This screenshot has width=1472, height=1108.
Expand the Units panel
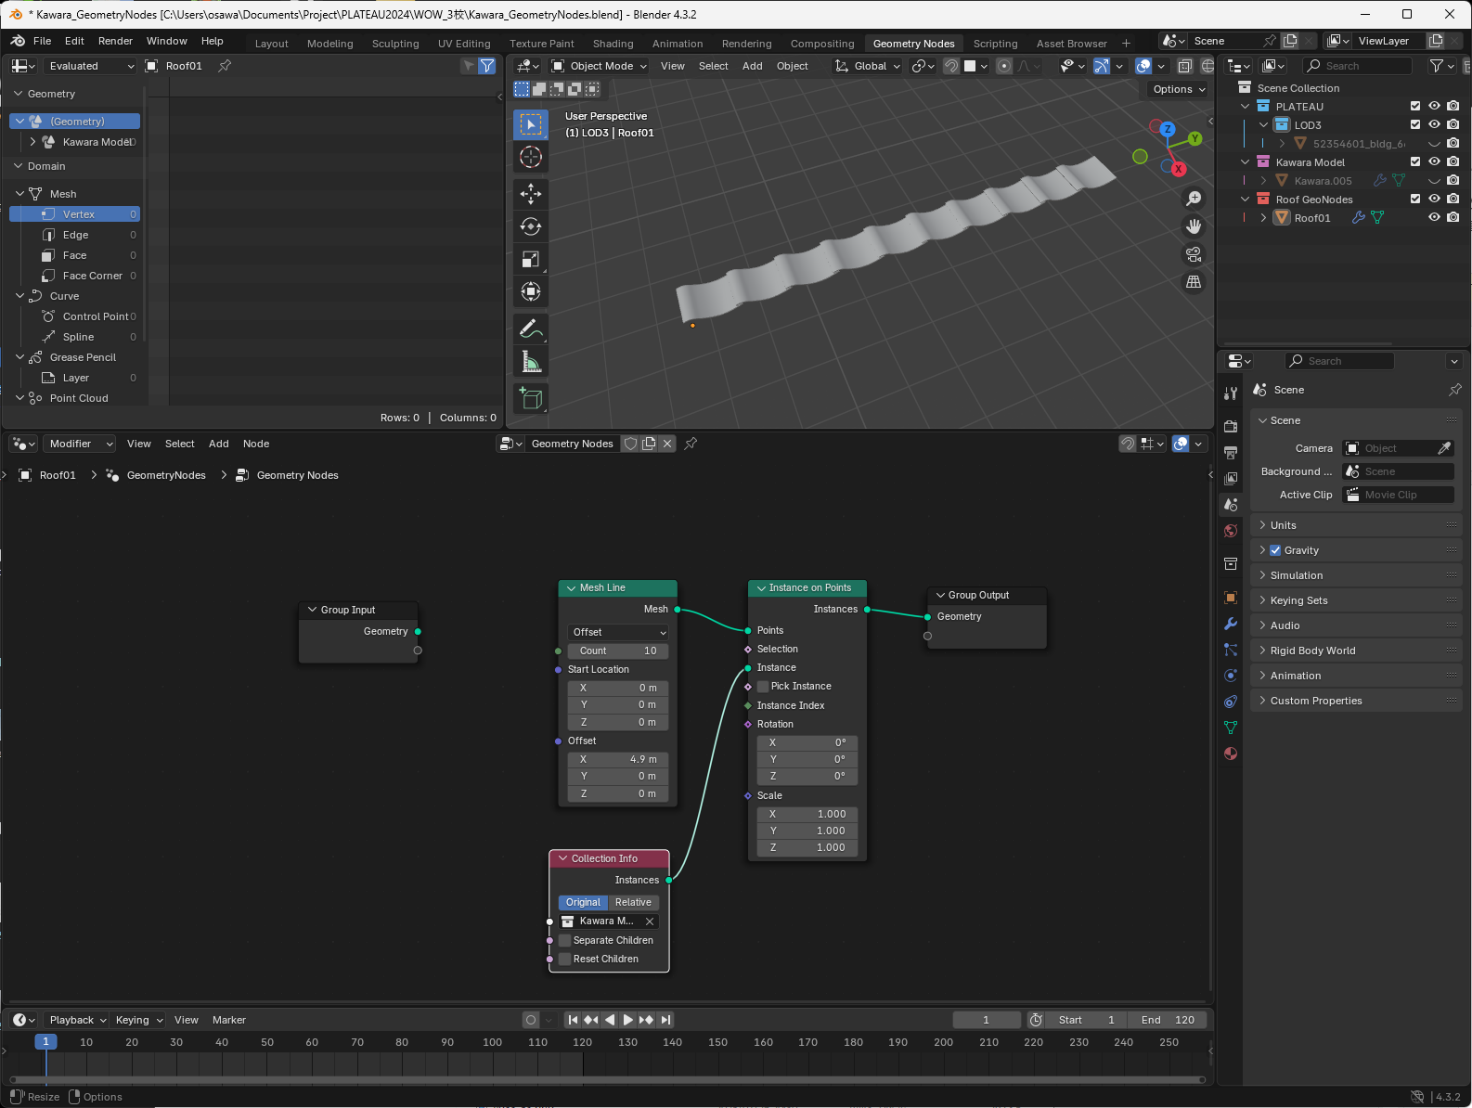point(1283,525)
